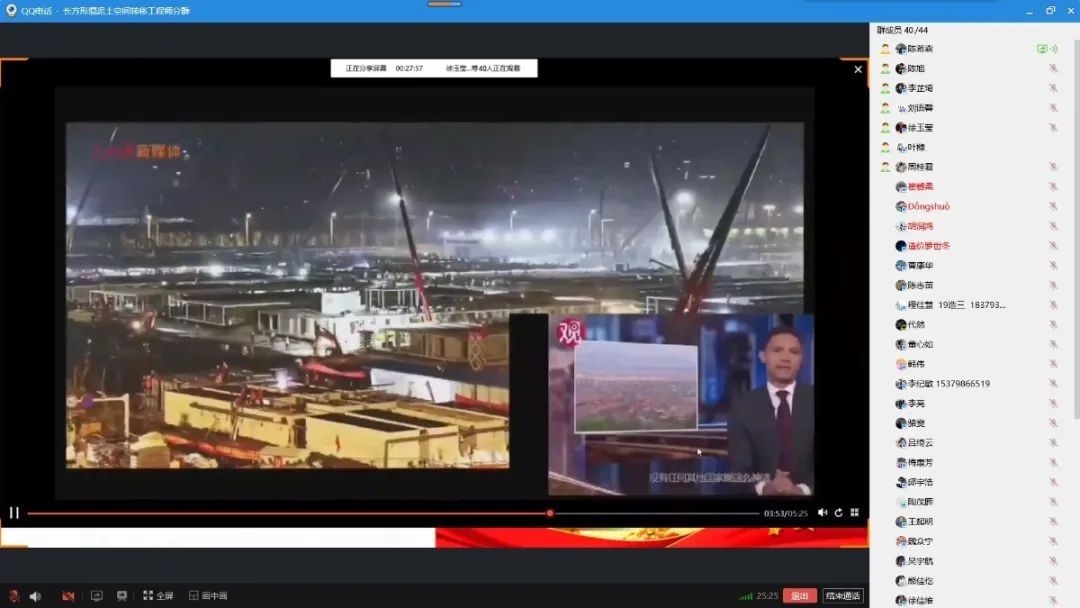
Task: Seek using the video progress bar knob
Action: coord(550,513)
